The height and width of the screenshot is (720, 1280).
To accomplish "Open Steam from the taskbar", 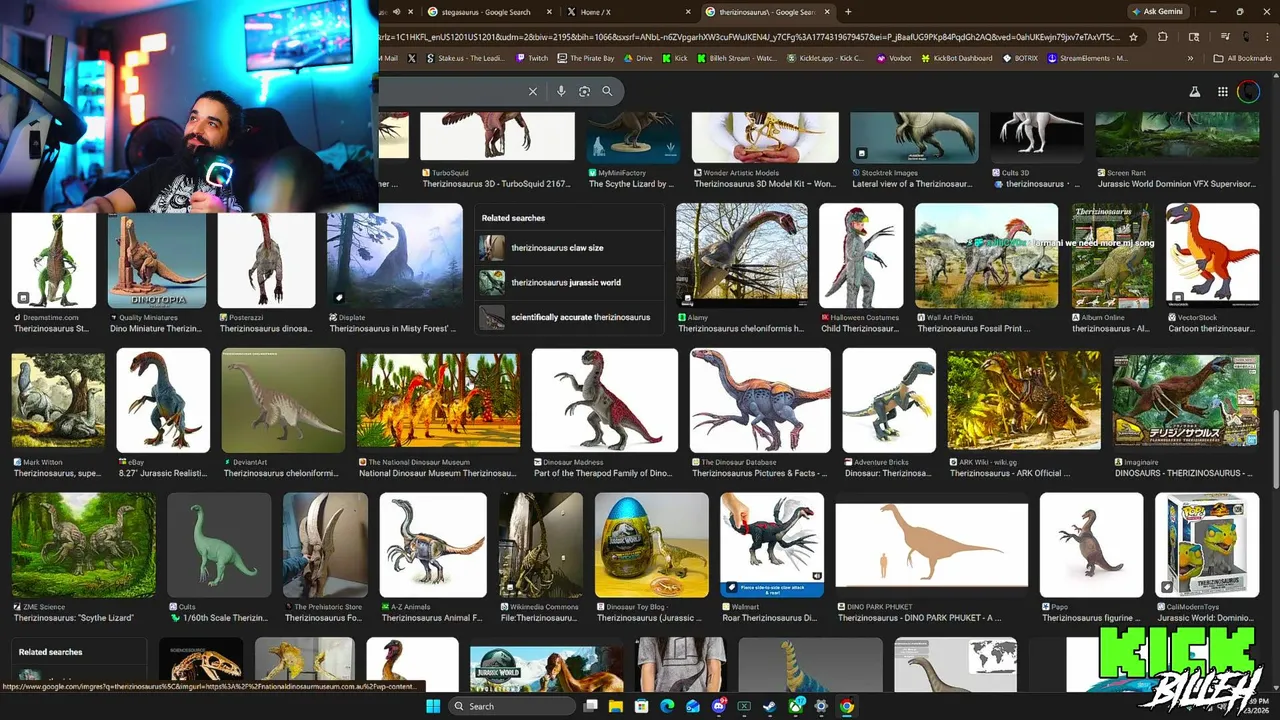I will point(770,706).
